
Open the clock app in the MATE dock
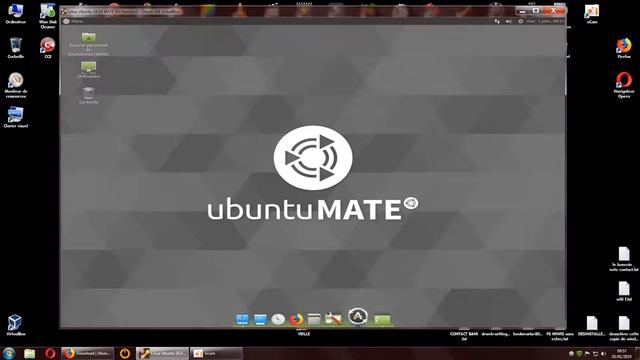click(278, 319)
